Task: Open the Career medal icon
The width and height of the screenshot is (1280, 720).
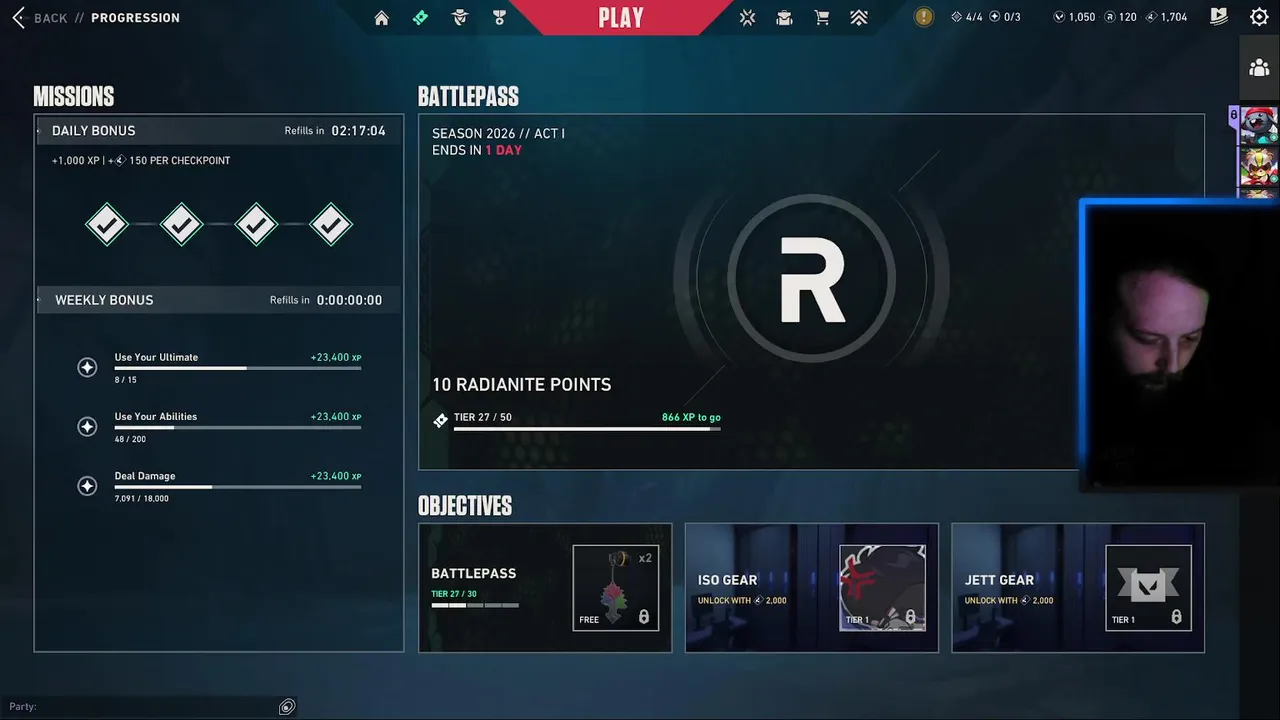Action: (499, 18)
